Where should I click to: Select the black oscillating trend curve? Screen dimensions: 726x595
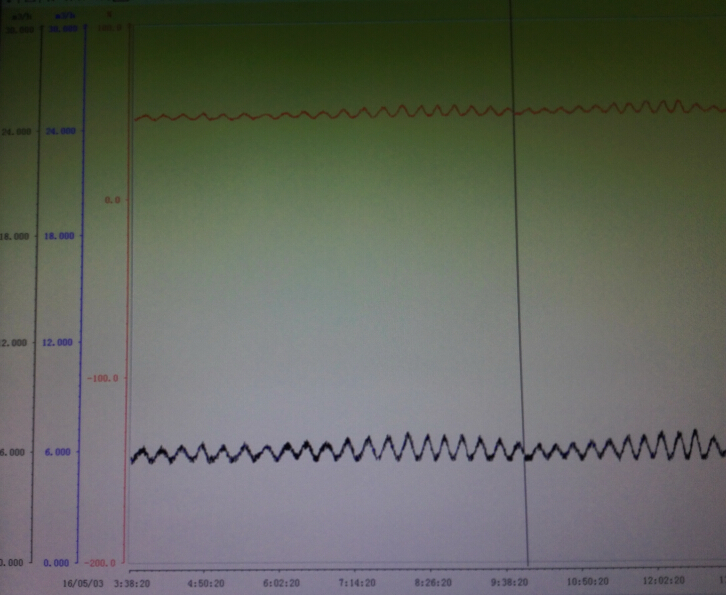tap(428, 447)
